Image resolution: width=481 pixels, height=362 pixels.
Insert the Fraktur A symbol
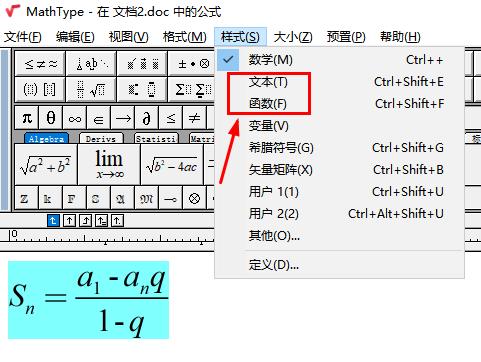(x=123, y=199)
